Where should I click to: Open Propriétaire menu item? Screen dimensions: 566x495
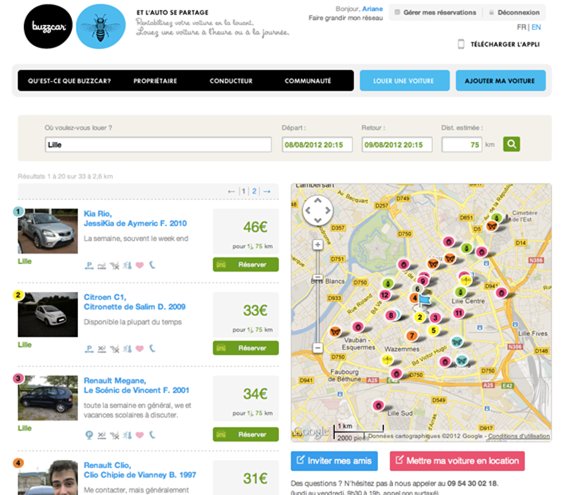(x=155, y=81)
